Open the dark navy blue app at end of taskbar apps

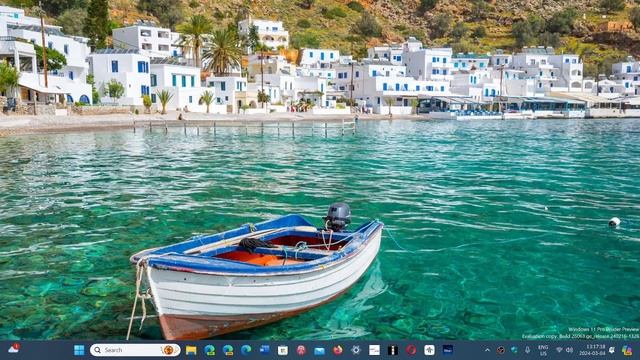[447, 350]
